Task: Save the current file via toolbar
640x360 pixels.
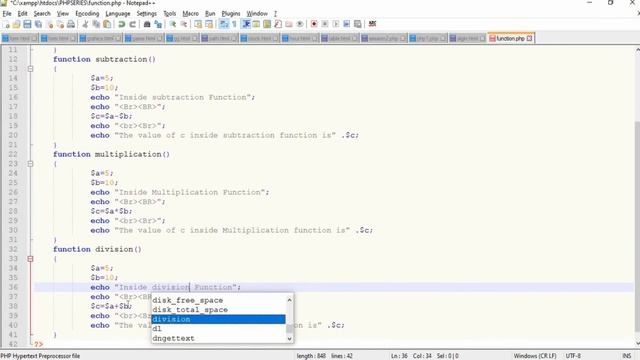Action: click(27, 24)
